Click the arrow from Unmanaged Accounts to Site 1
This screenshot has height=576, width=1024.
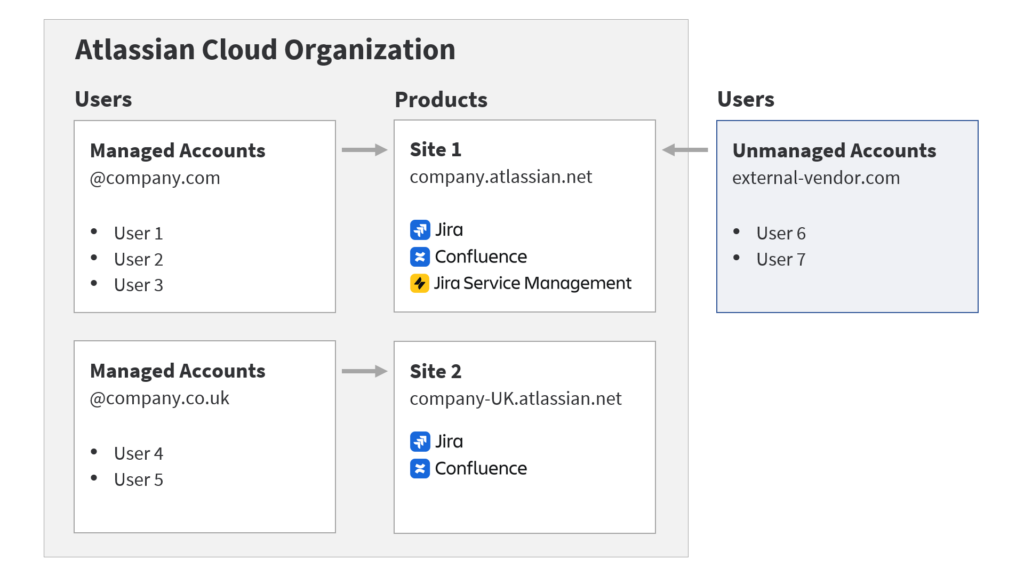pos(685,151)
